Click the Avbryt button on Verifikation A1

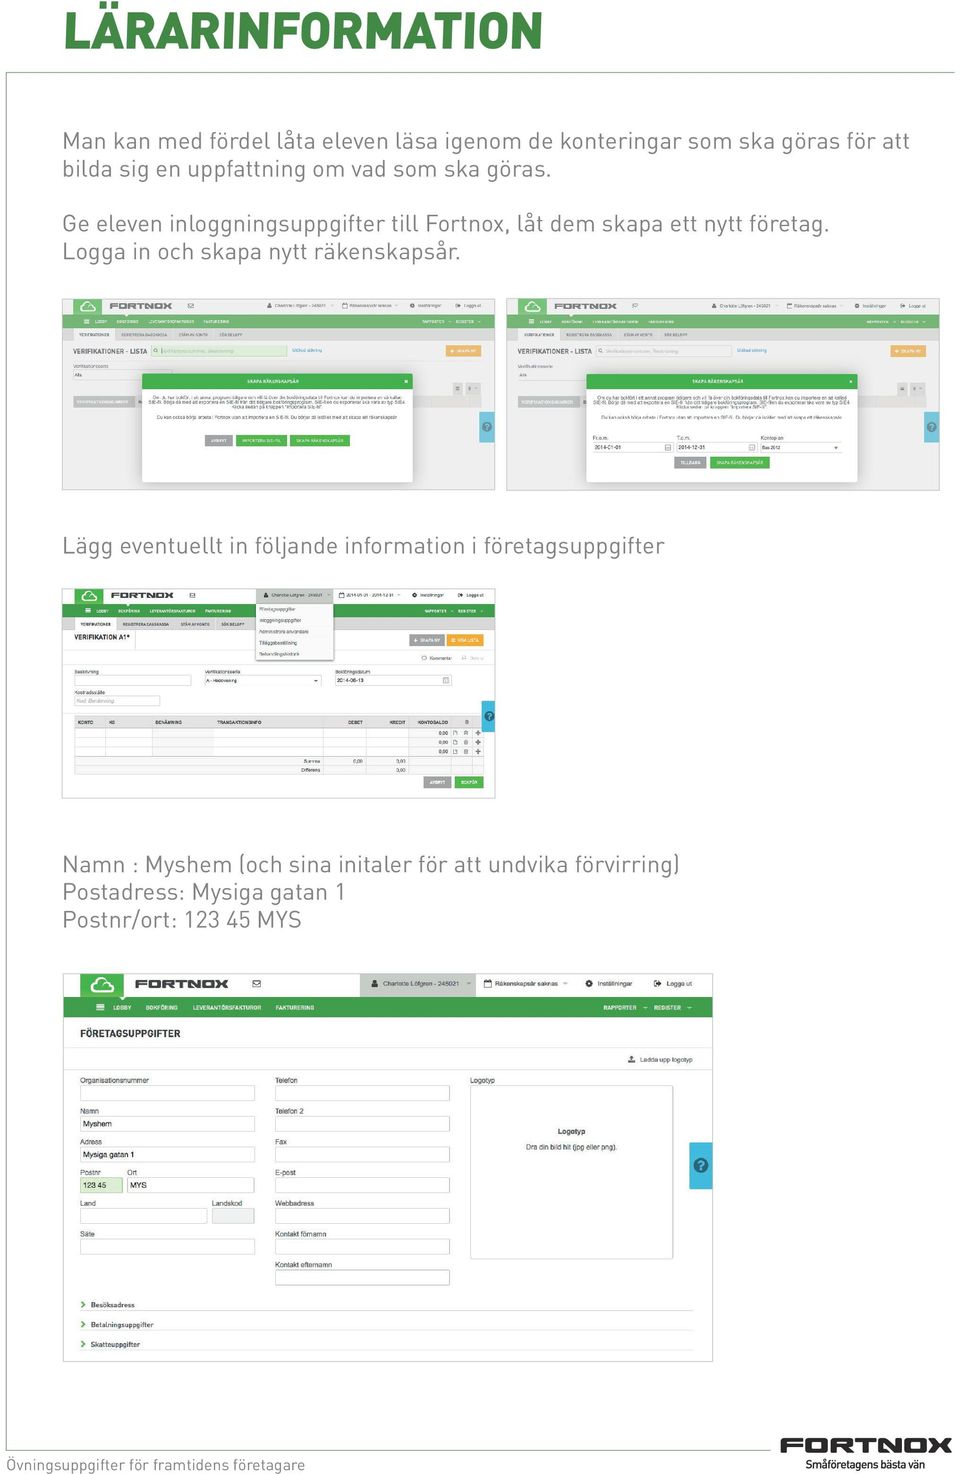click(x=437, y=782)
